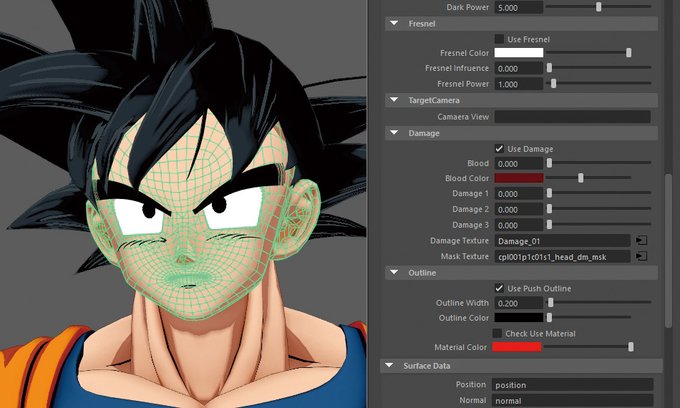Click the Outline Width label

point(462,303)
